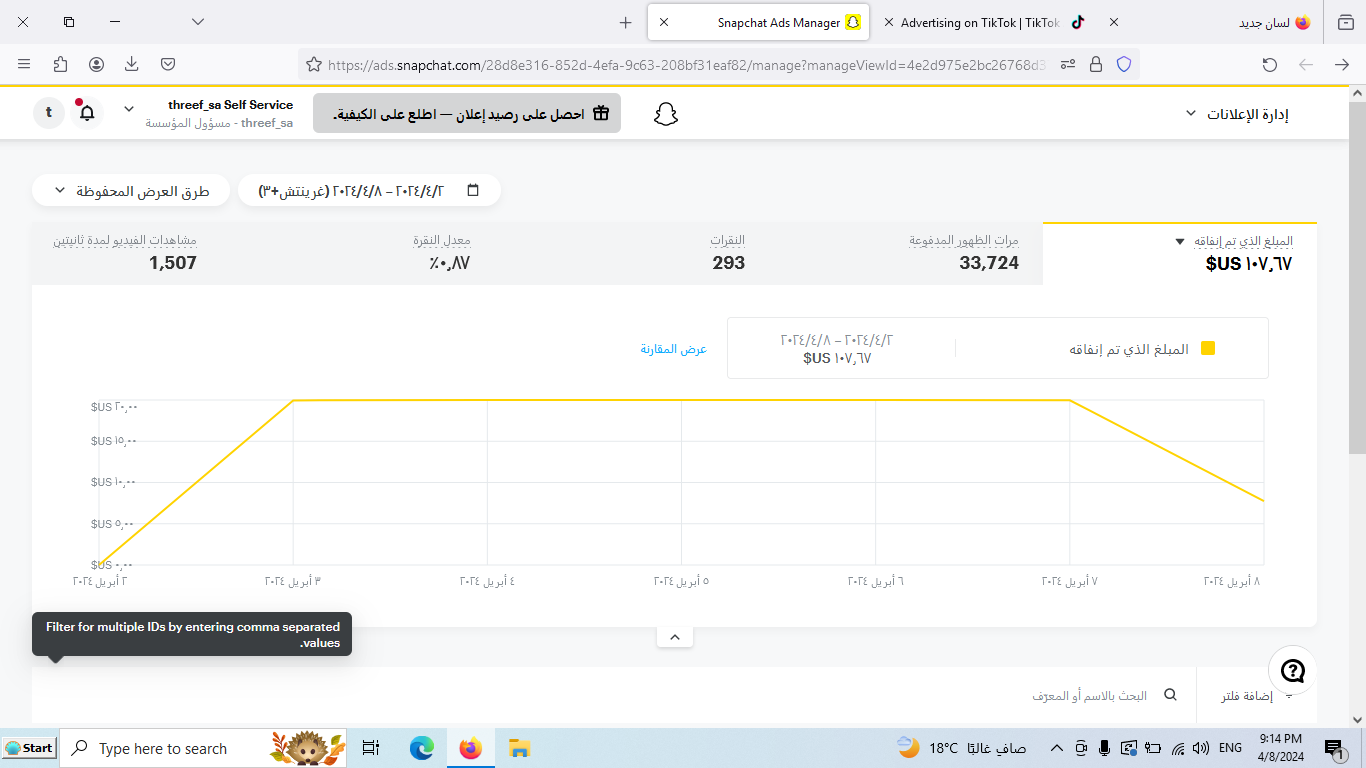Open the account avatar labeled t
The height and width of the screenshot is (768, 1366).
tap(48, 113)
